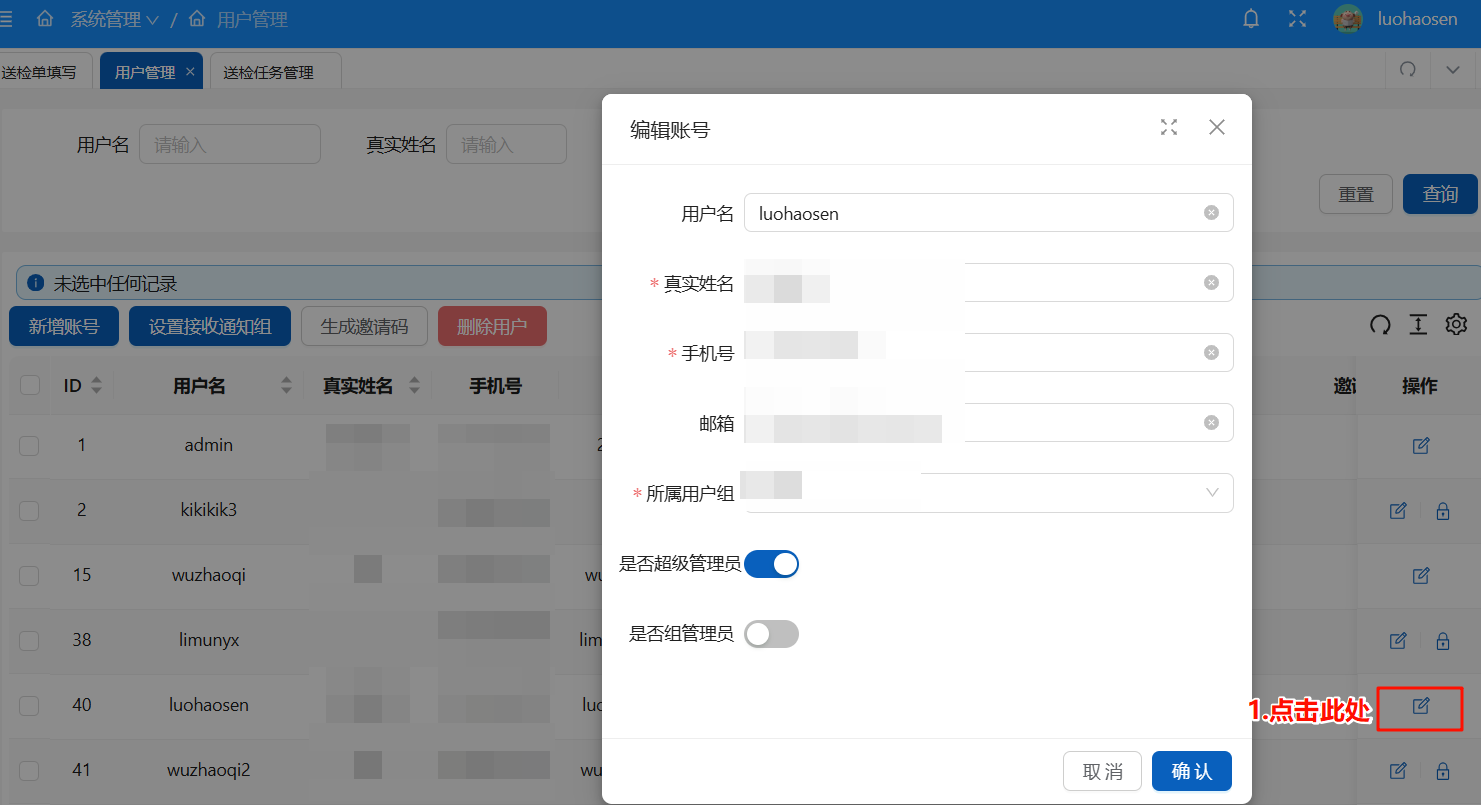
Task: Click the cancel button in dialog
Action: [1102, 771]
